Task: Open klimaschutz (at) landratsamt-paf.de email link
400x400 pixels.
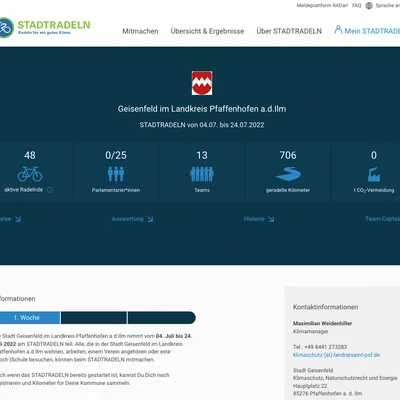Action: pyautogui.click(x=336, y=355)
